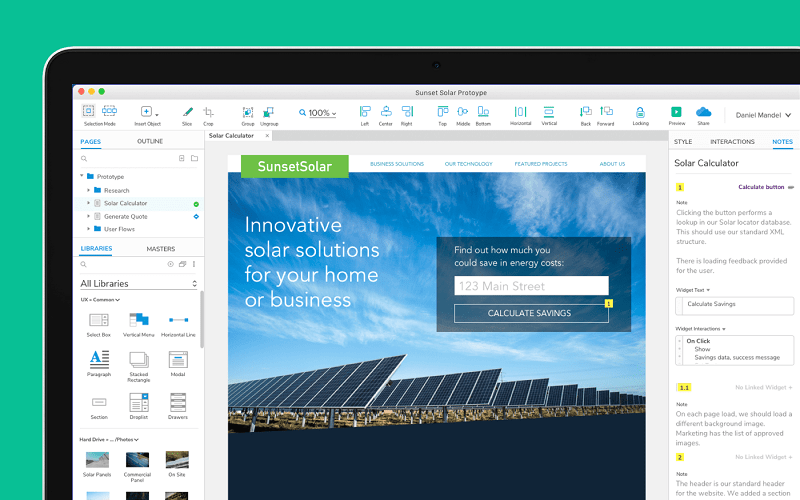Open the All Libraries selector
800x500 pixels.
tap(139, 283)
